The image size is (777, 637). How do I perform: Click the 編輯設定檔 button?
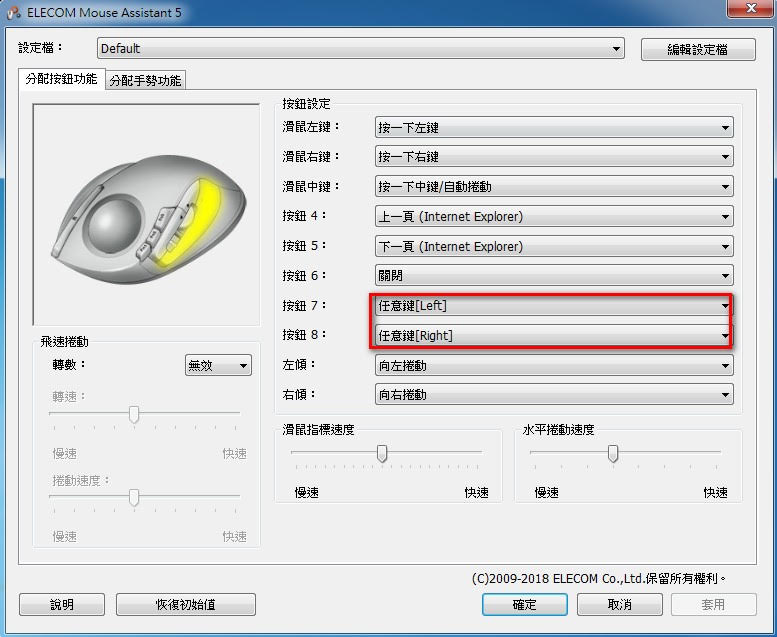pos(698,49)
